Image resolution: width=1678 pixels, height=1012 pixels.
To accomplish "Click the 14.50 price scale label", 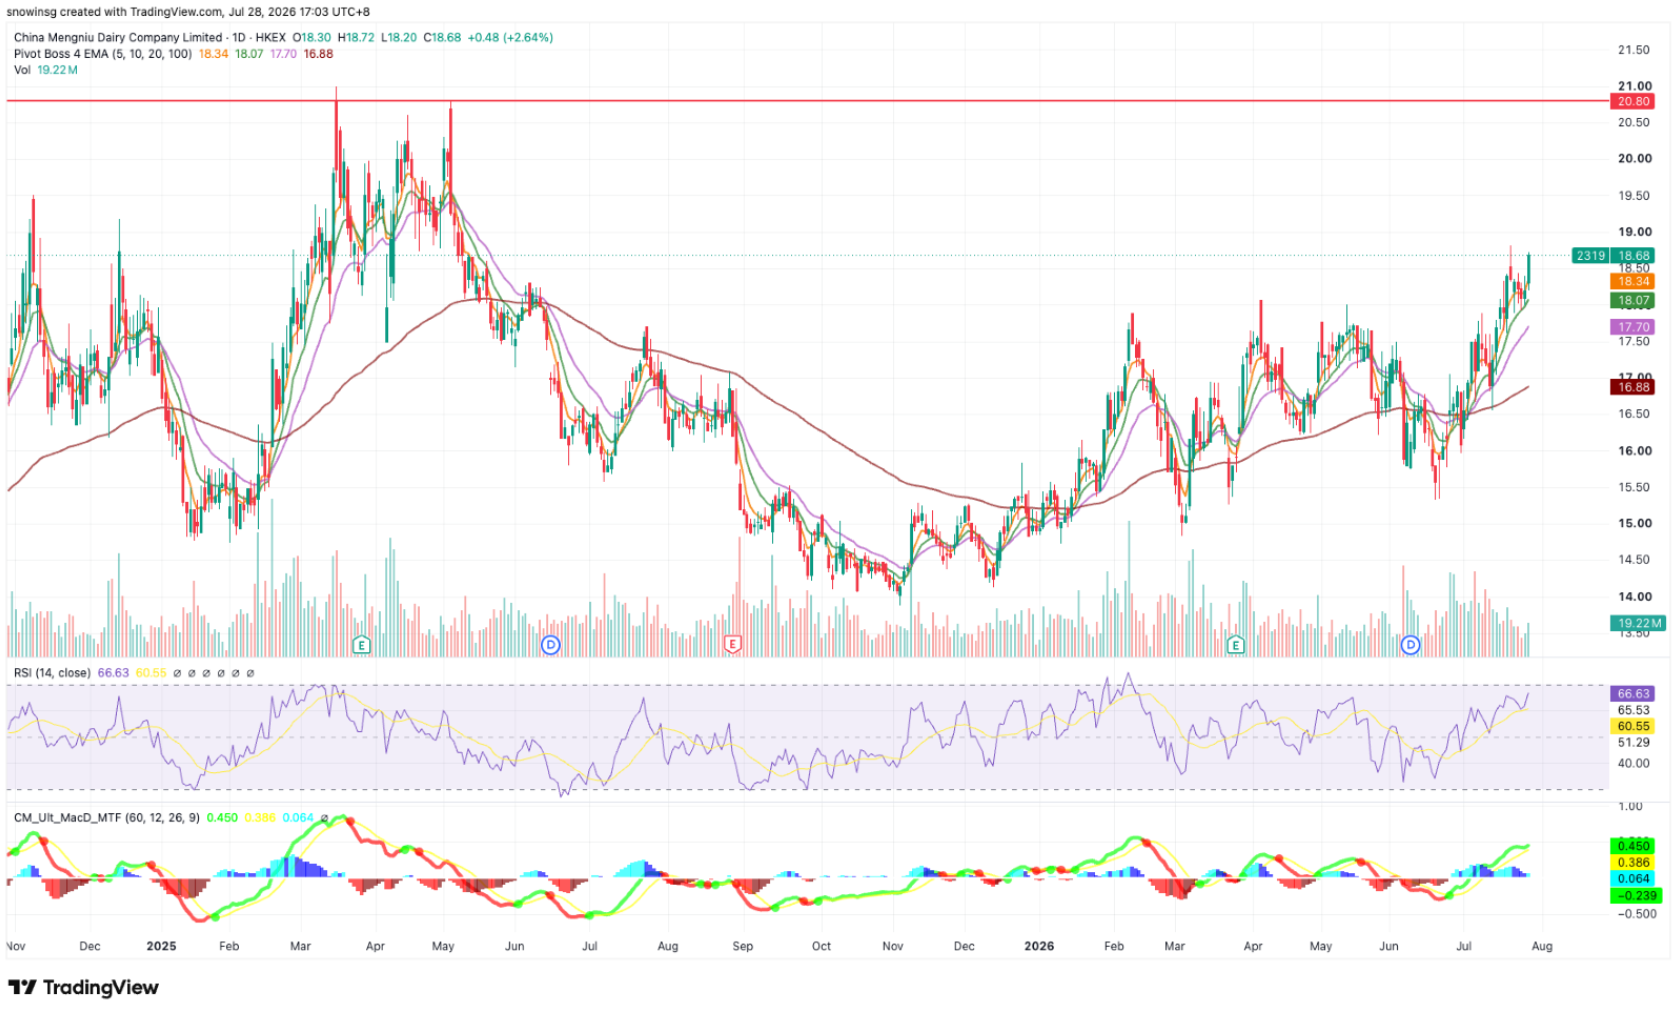I will pyautogui.click(x=1634, y=560).
